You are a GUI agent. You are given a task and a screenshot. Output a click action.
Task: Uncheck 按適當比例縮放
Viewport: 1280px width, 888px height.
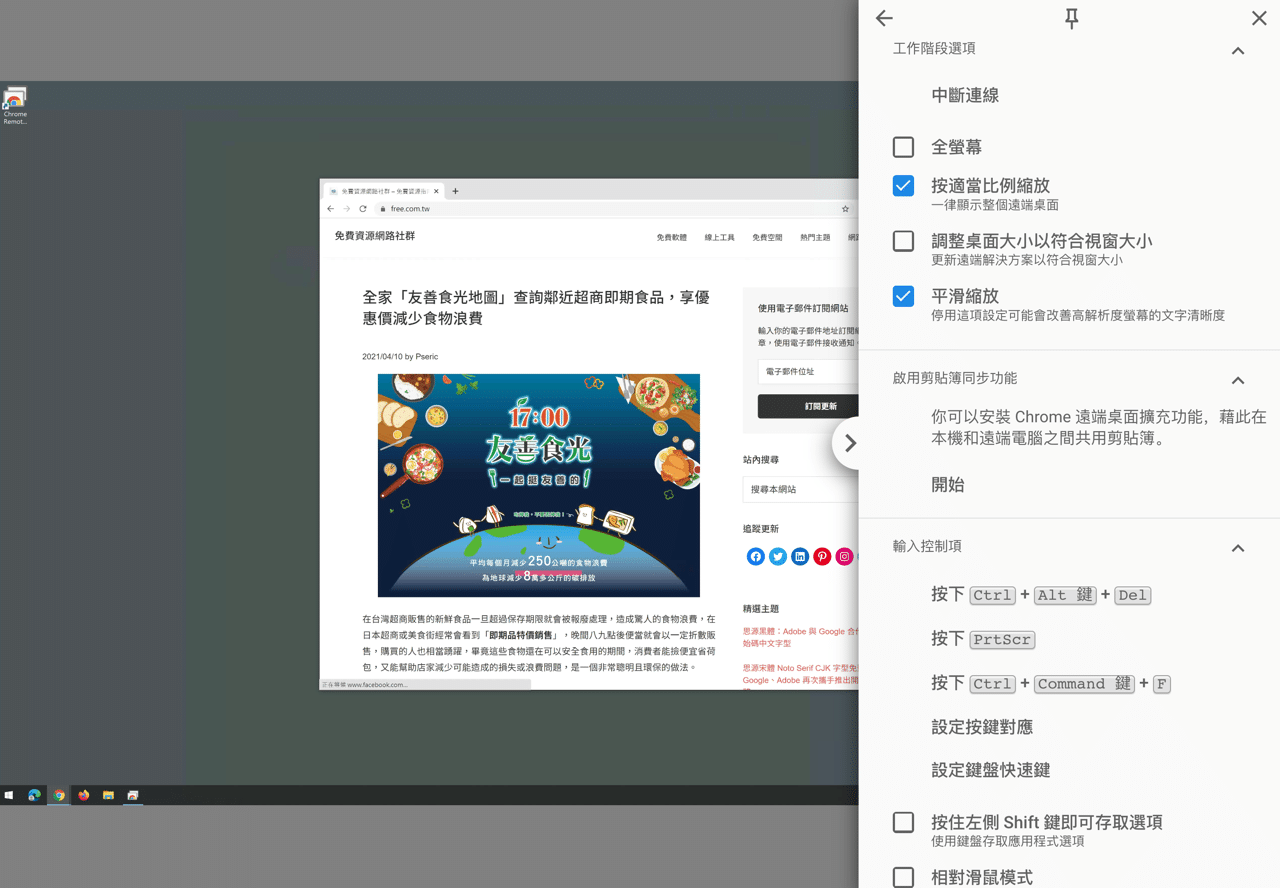[x=903, y=186]
